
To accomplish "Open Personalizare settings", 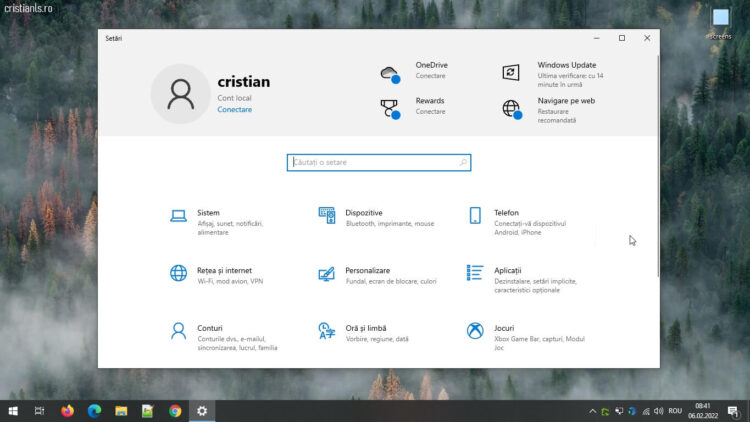I will coord(367,271).
